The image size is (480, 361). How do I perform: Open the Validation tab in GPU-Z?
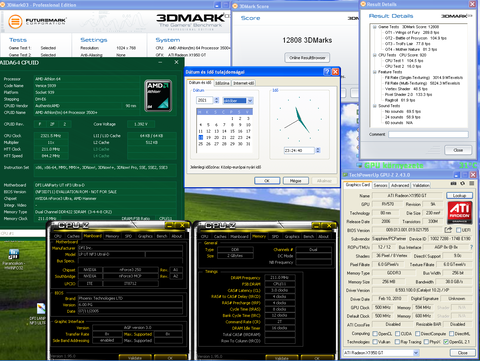click(x=421, y=185)
